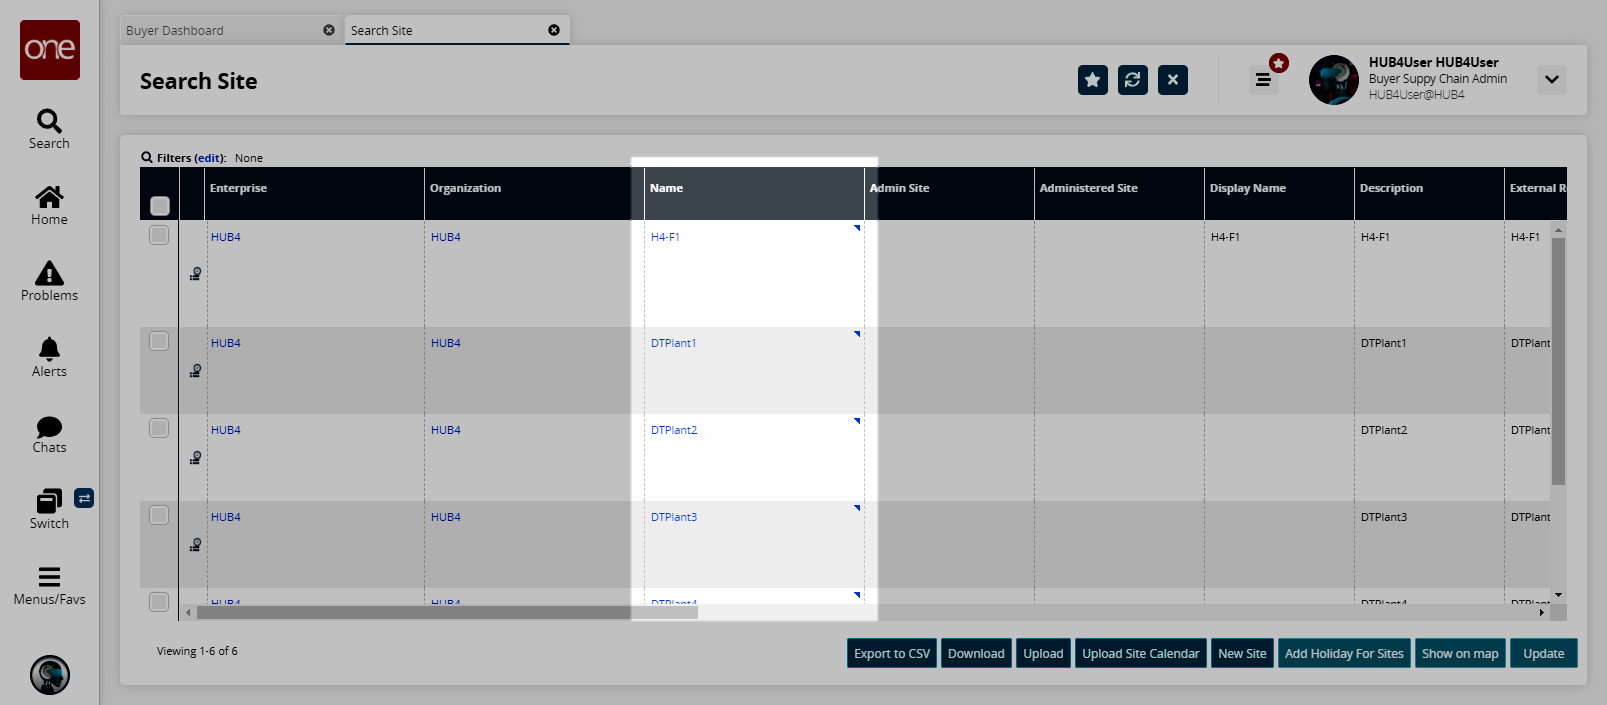The image size is (1607, 705).
Task: Click the DTPlant1 row site info icon
Action: point(196,371)
